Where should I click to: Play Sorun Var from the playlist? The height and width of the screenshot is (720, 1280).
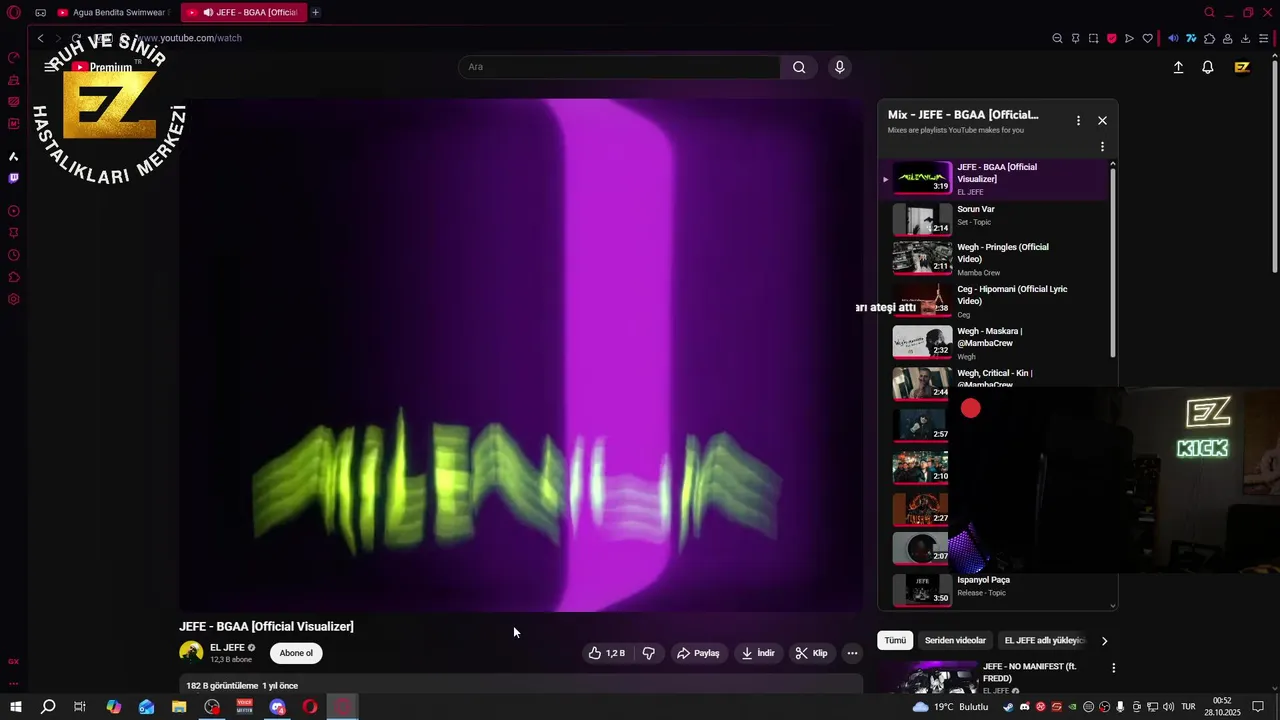click(x=993, y=218)
